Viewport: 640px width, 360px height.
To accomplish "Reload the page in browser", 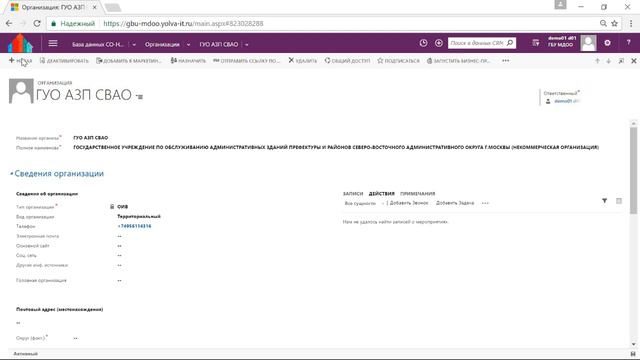I will [37, 24].
